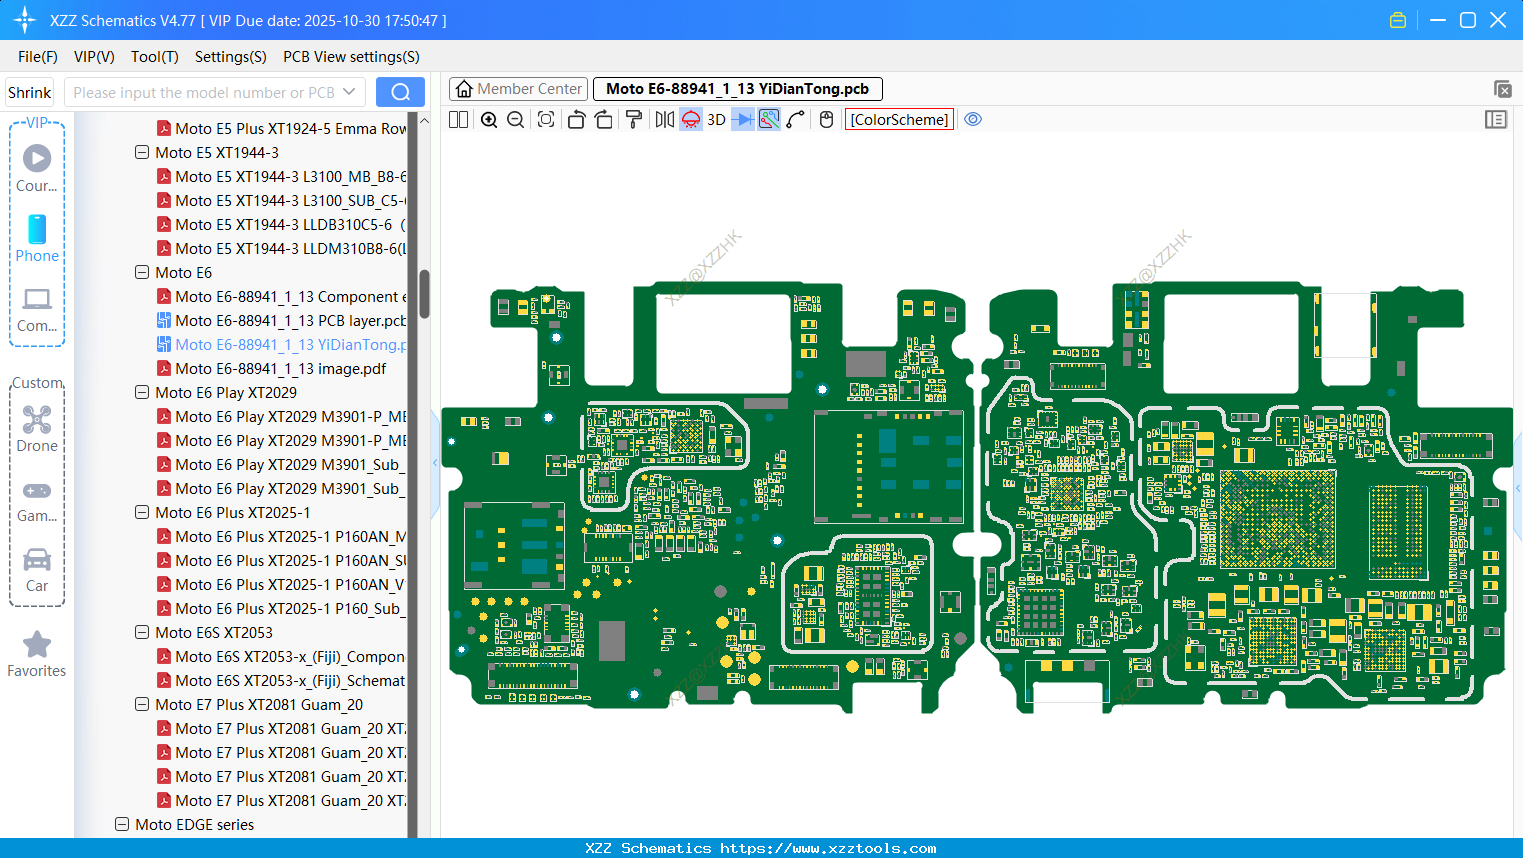Open Moto E6-88941_1_13 image.pdf file
The width and height of the screenshot is (1523, 858).
pyautogui.click(x=280, y=369)
